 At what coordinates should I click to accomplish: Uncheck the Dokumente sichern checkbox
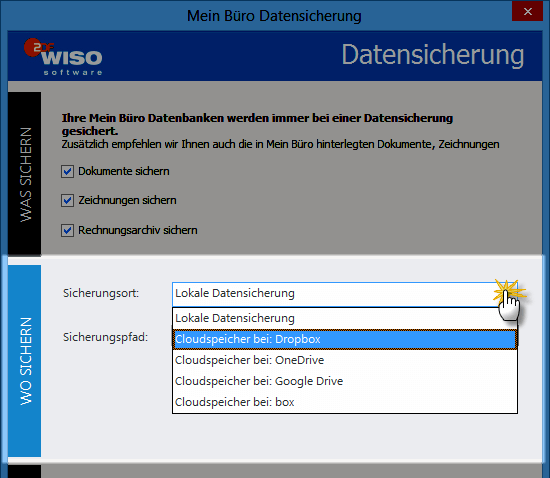coord(67,172)
